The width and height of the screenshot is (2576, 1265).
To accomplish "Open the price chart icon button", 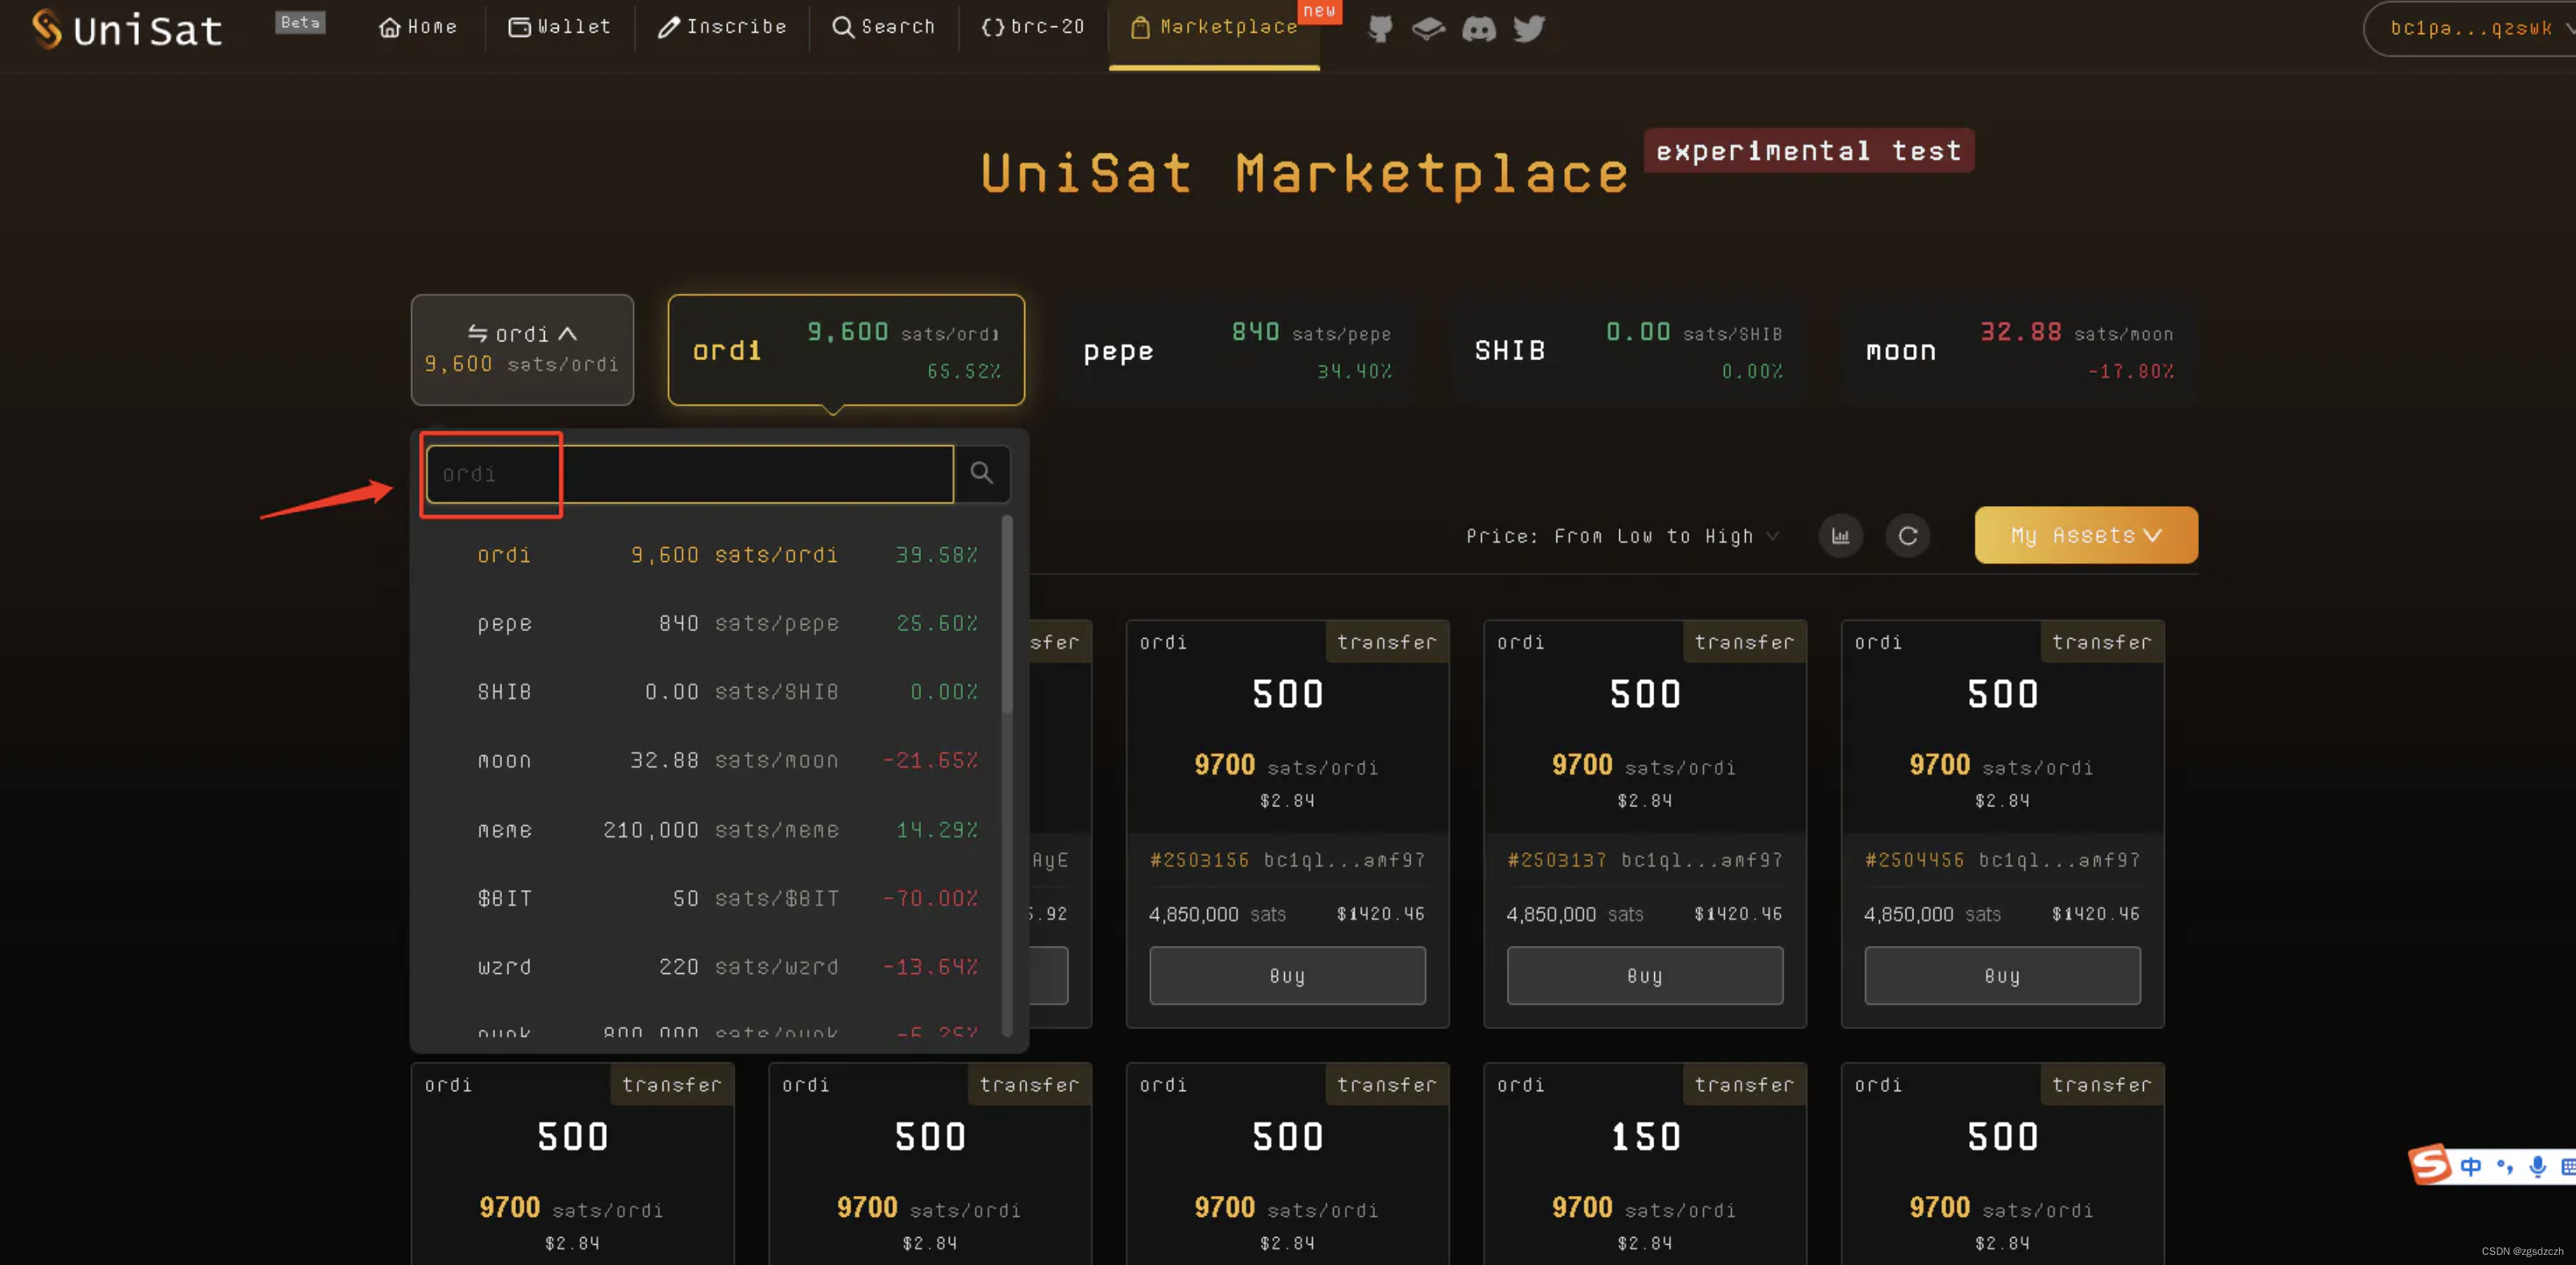I will coord(1840,536).
